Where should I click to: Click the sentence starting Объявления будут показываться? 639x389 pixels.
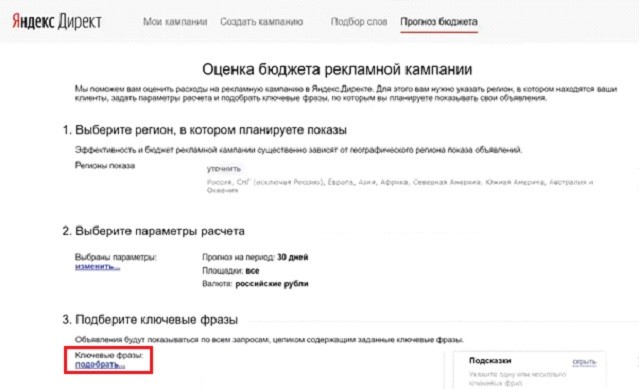pos(269,340)
